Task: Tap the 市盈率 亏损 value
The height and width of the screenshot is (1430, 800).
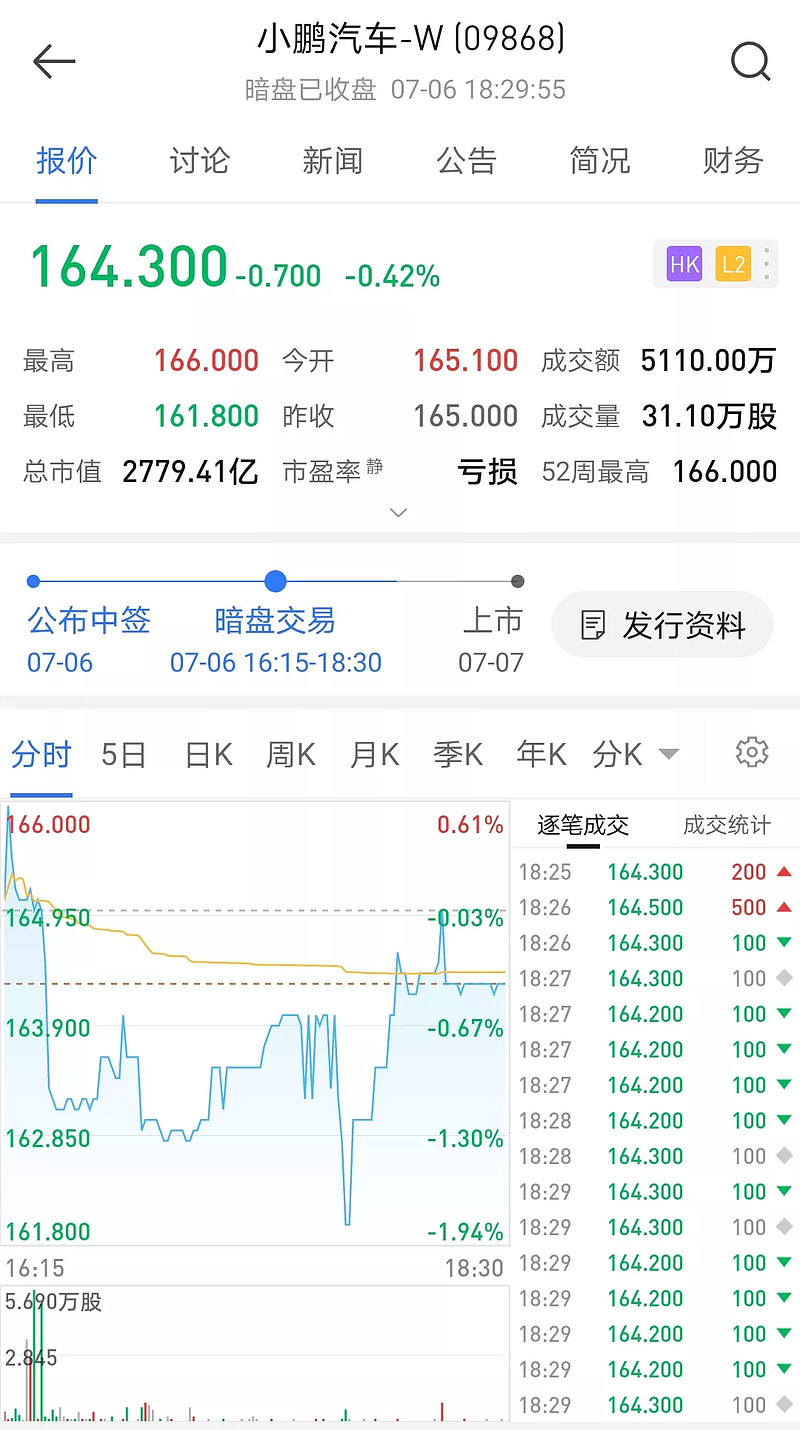Action: coord(488,471)
